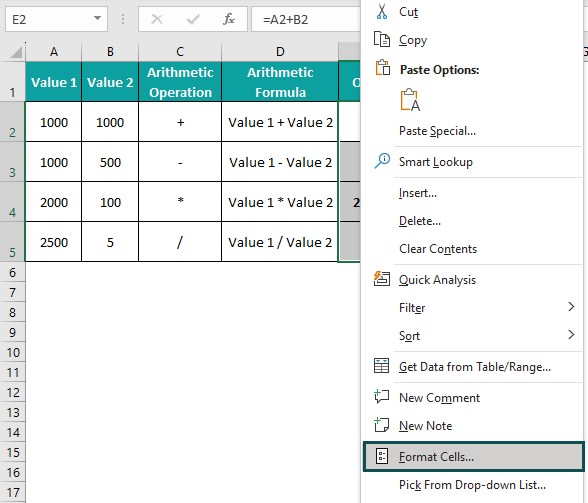Open the Name Box dropdown arrow
The height and width of the screenshot is (503, 588).
(97, 18)
